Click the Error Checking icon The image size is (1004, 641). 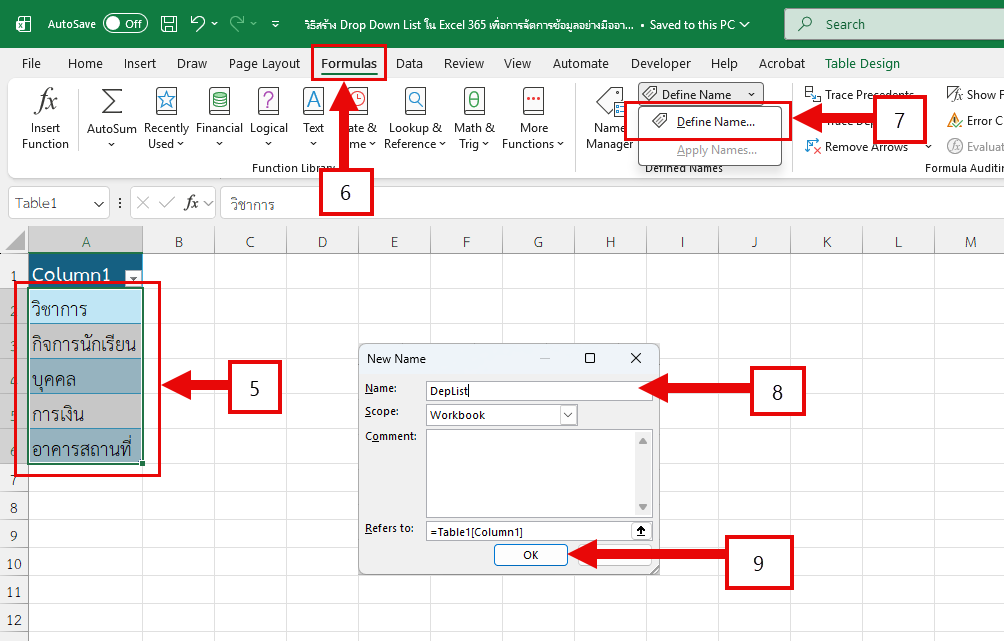pyautogui.click(x=955, y=120)
